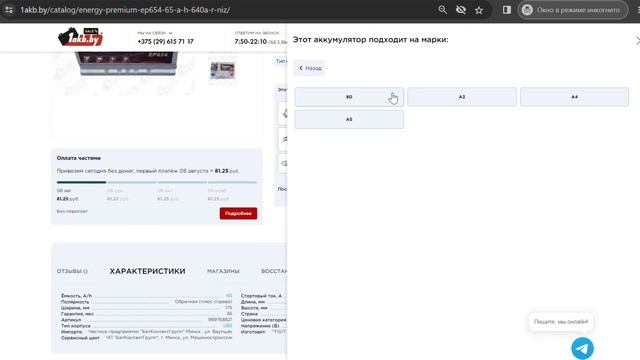
Task: Open the browser side panel icon
Action: click(507, 10)
